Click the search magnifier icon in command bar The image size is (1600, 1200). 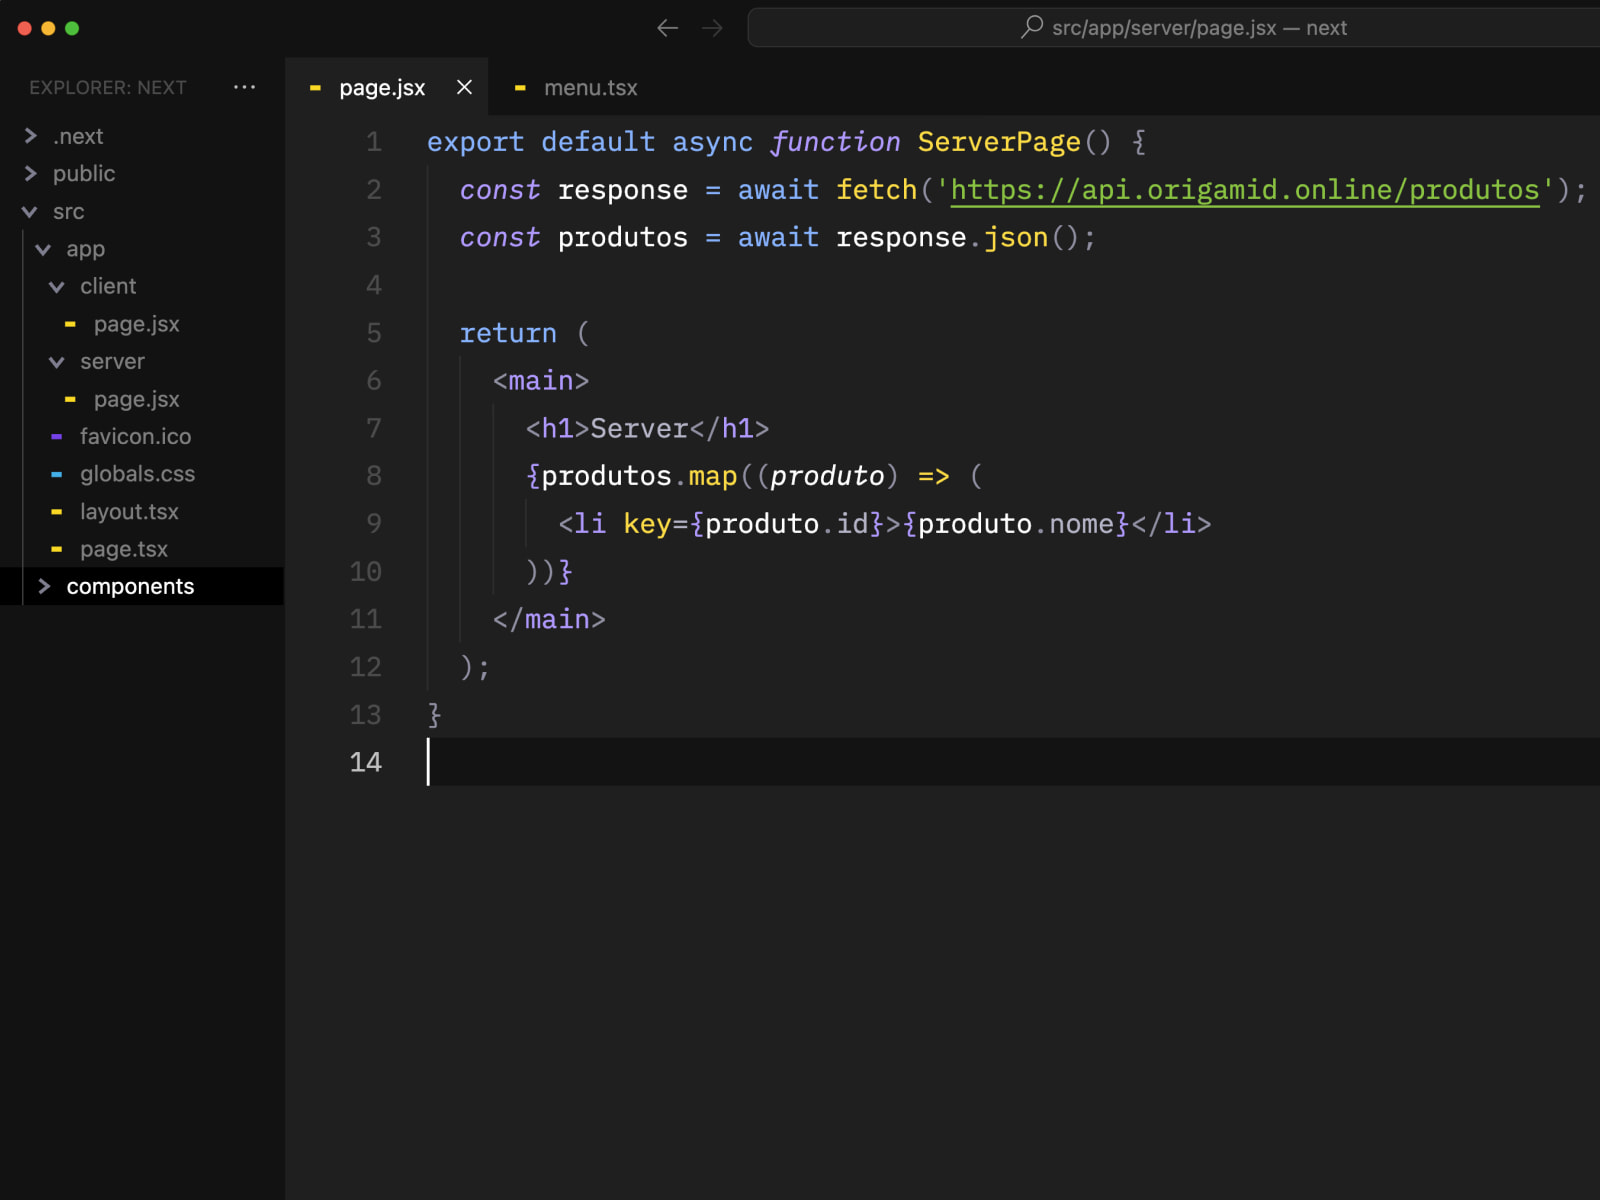1032,27
